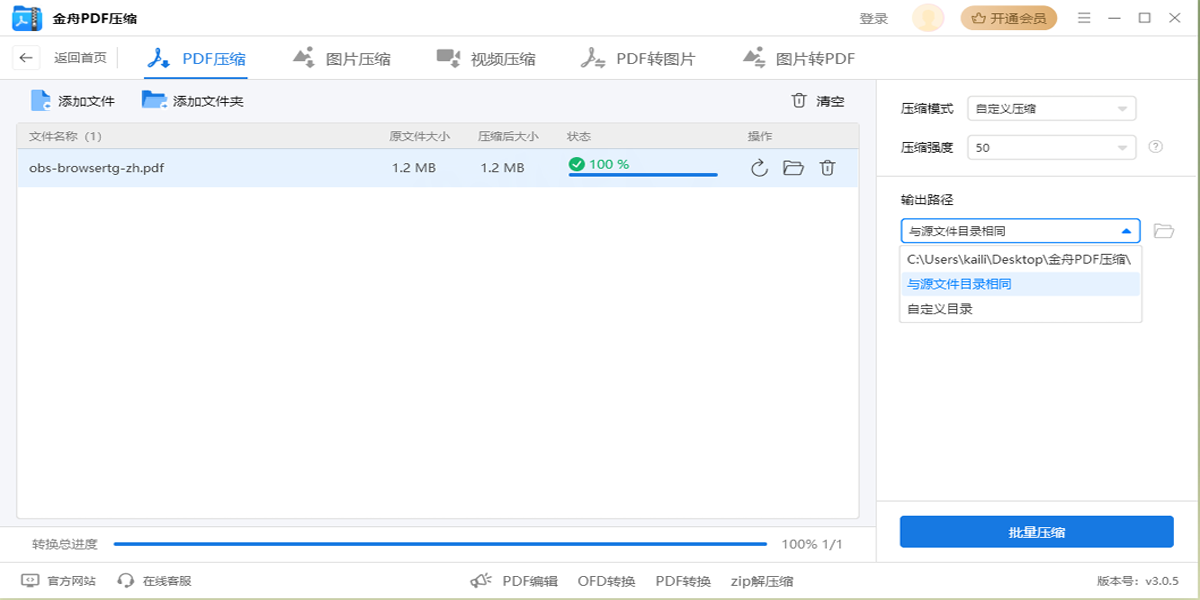Viewport: 1200px width, 600px height.
Task: Click the 压缩后大小 column header
Action: [x=508, y=136]
